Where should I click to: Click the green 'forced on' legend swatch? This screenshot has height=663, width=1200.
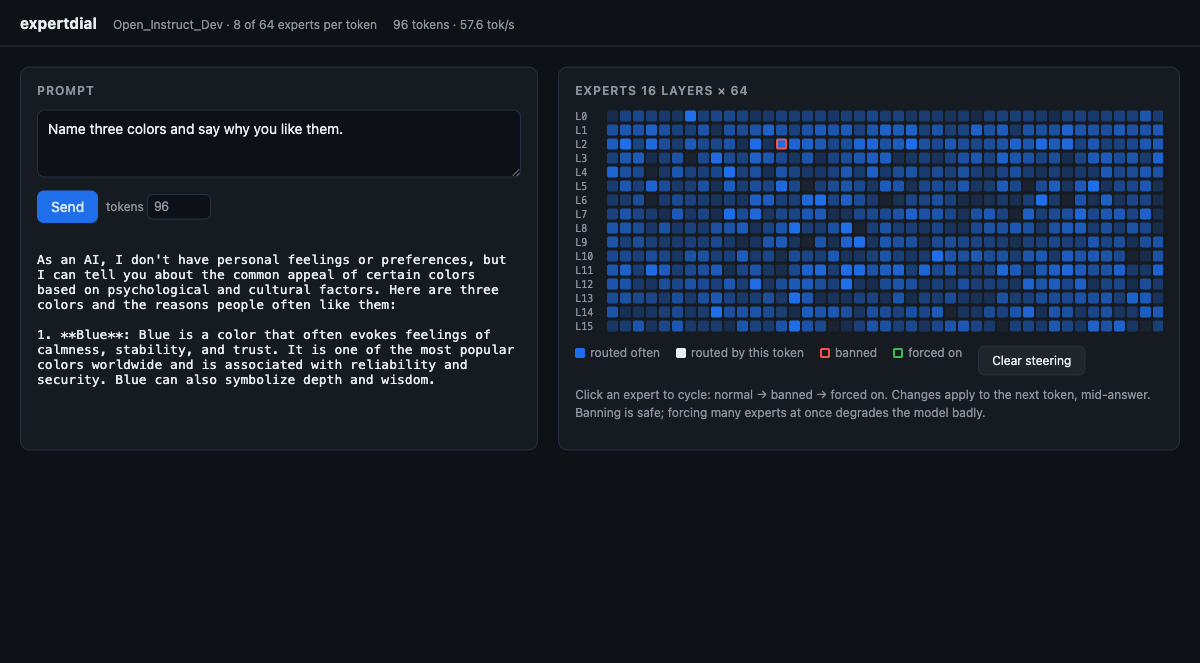[x=898, y=353]
